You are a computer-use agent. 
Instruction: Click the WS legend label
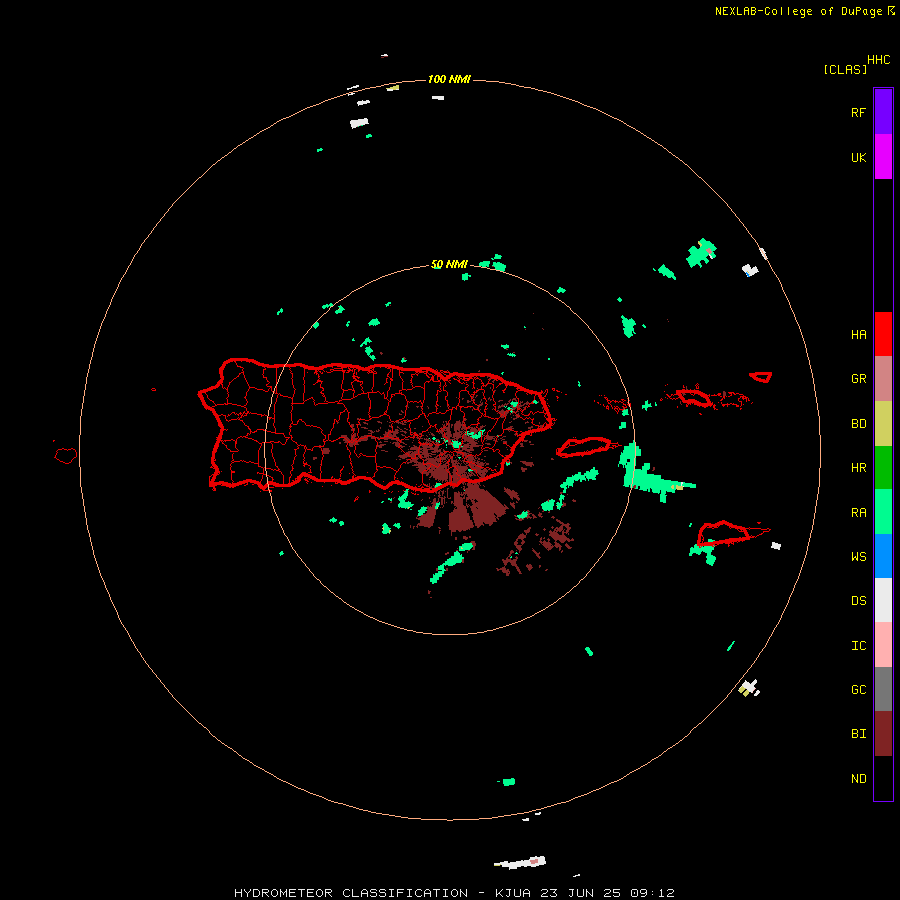(x=858, y=557)
